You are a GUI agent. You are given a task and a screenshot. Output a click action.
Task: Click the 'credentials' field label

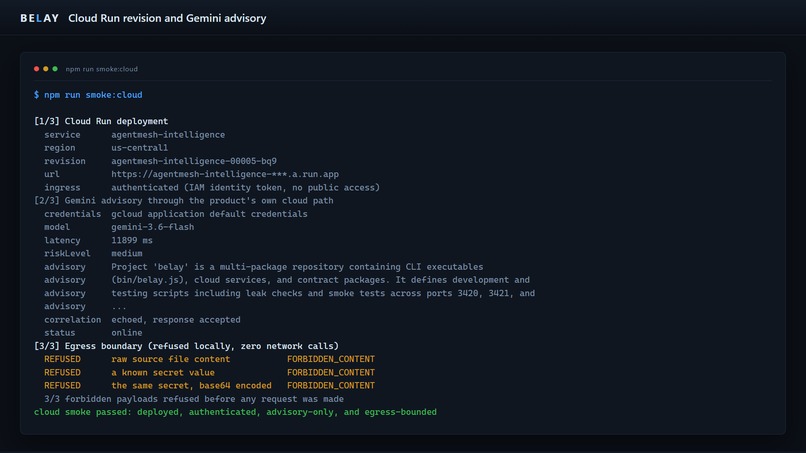(x=72, y=214)
